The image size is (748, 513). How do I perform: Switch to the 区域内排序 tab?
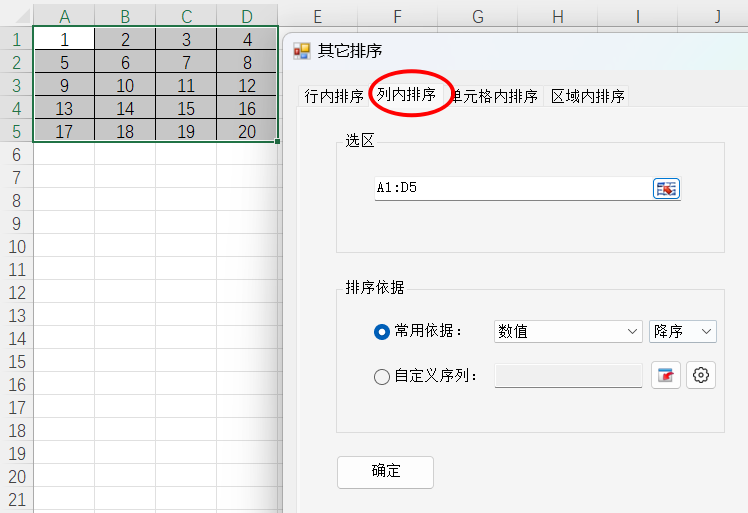pyautogui.click(x=587, y=96)
